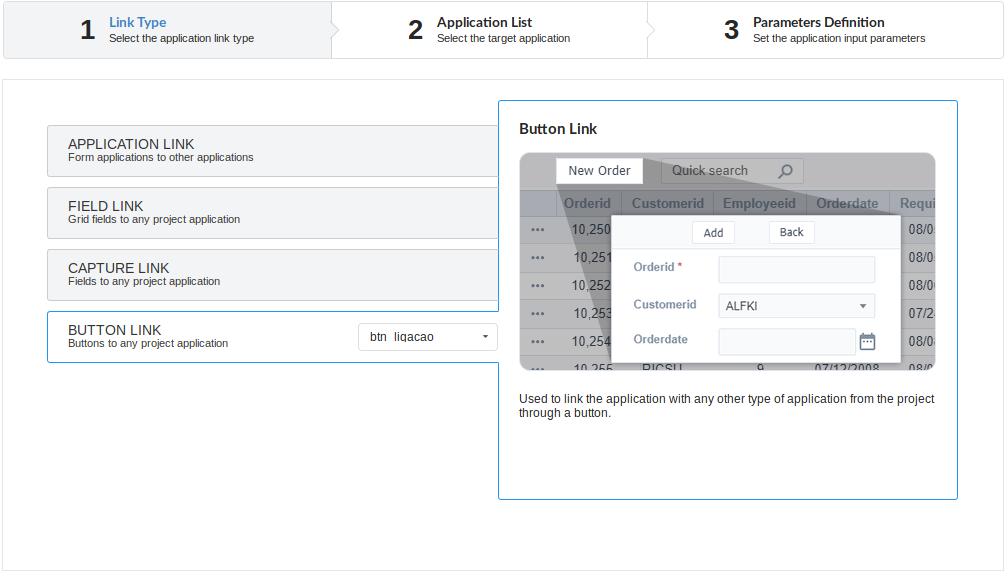Pick the BUTTON LINK option

click(x=200, y=337)
